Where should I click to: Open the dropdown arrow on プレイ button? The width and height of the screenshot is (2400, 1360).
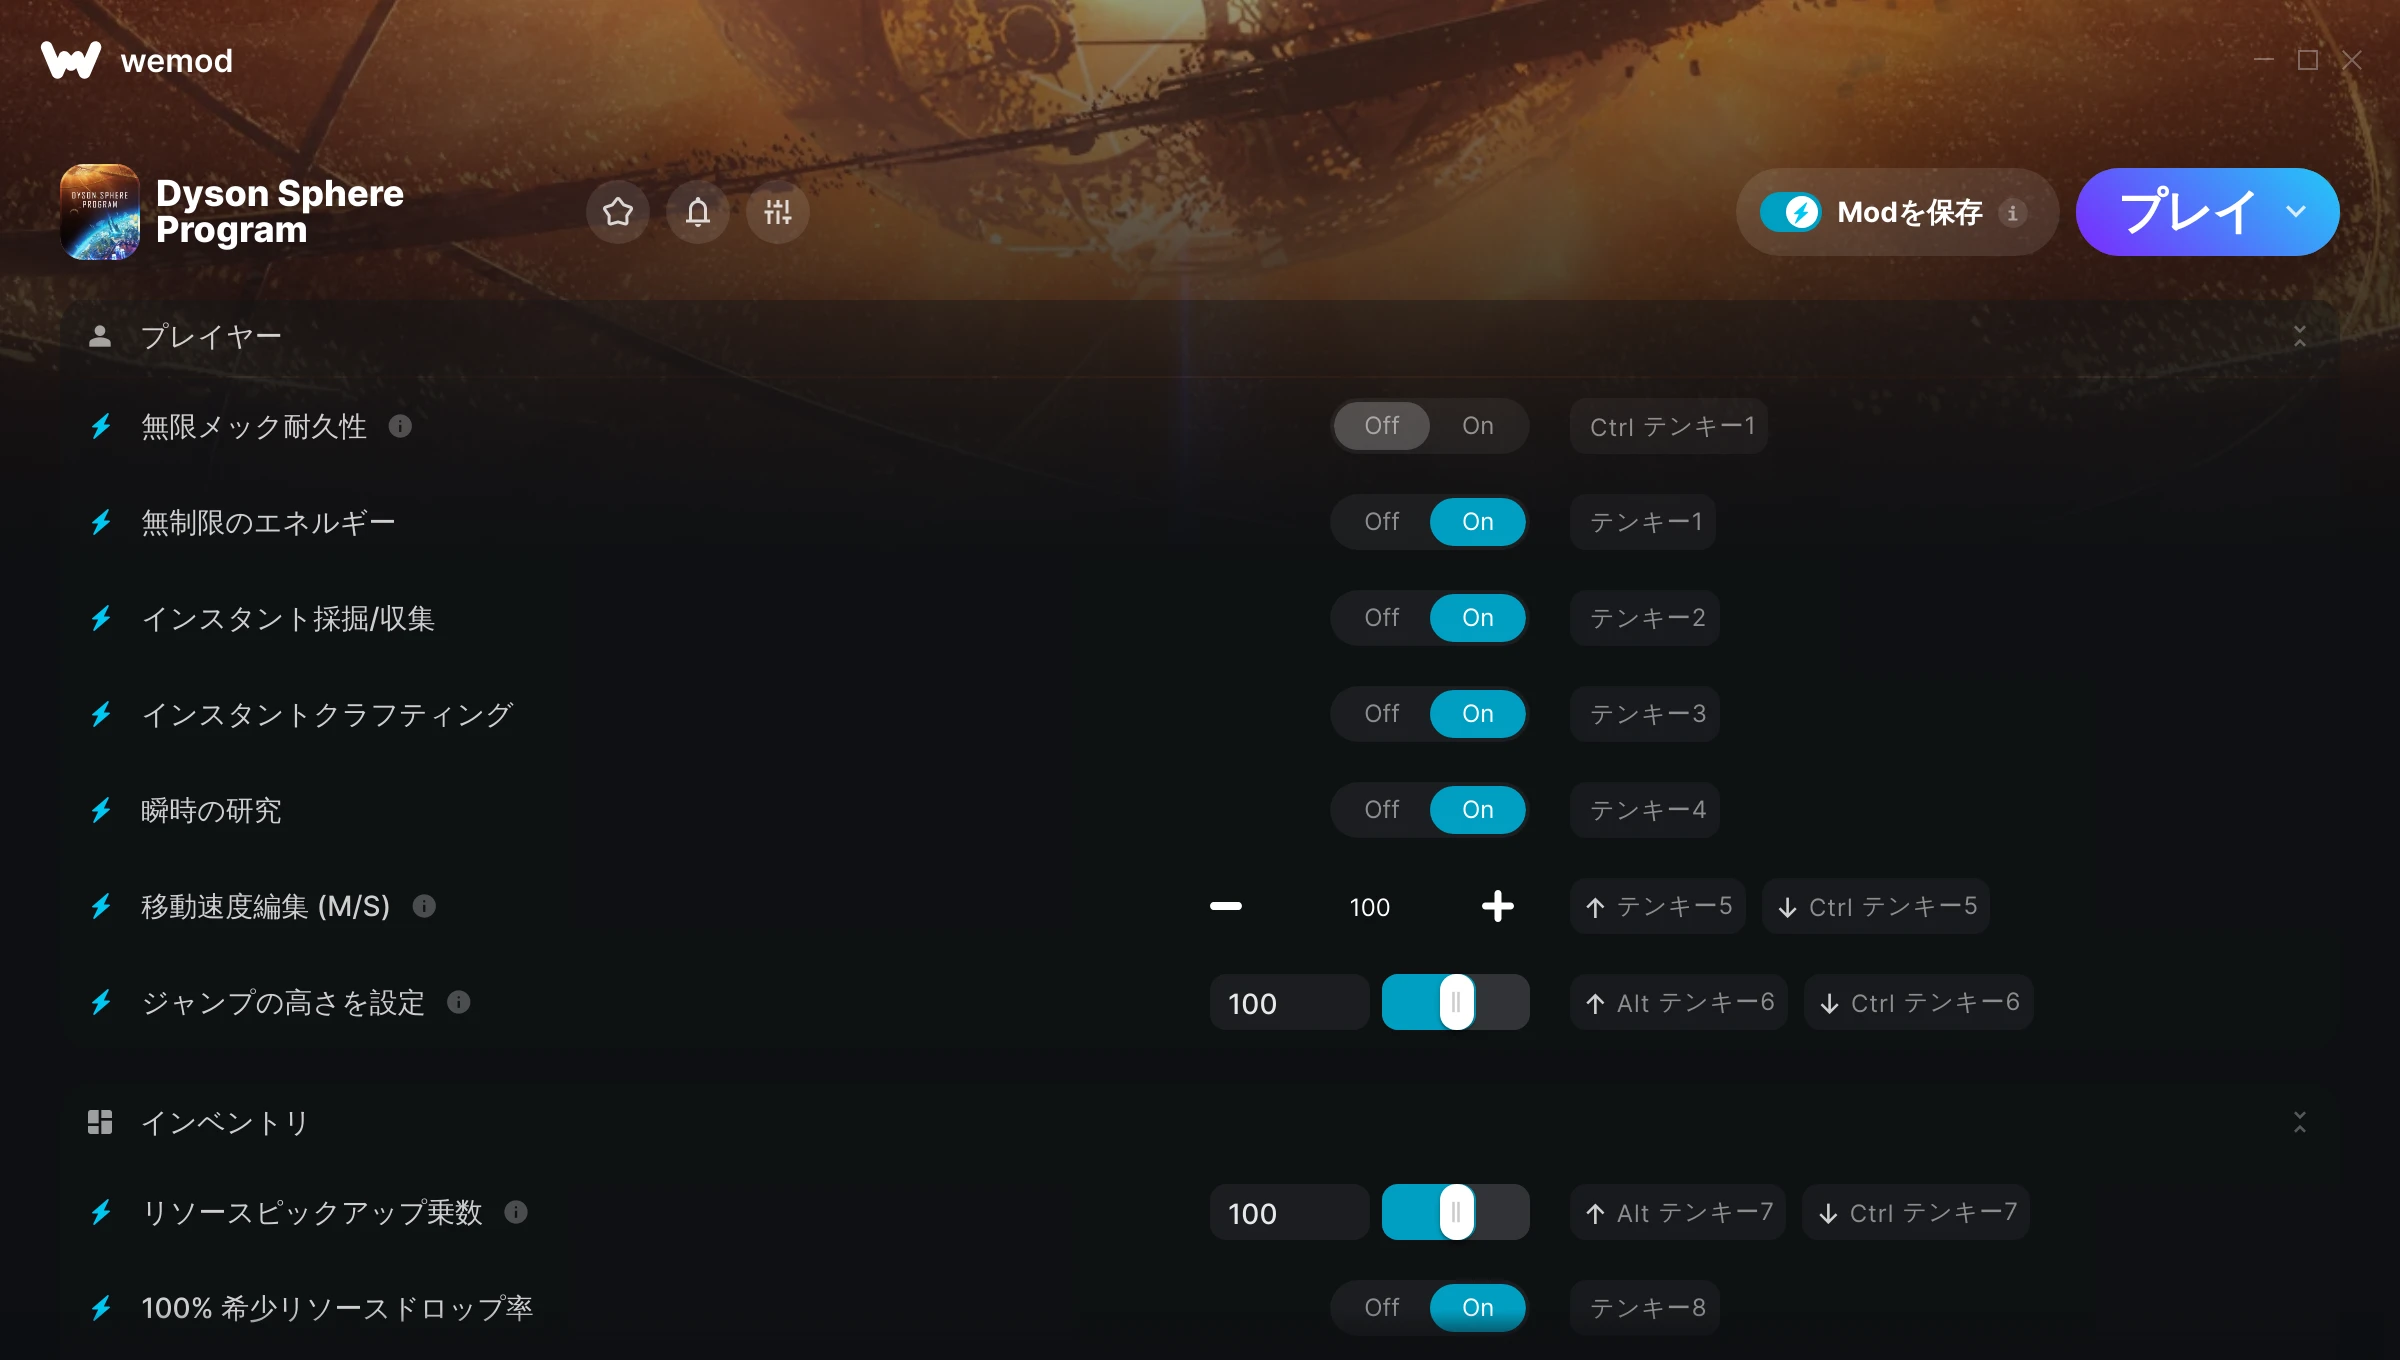[2296, 212]
